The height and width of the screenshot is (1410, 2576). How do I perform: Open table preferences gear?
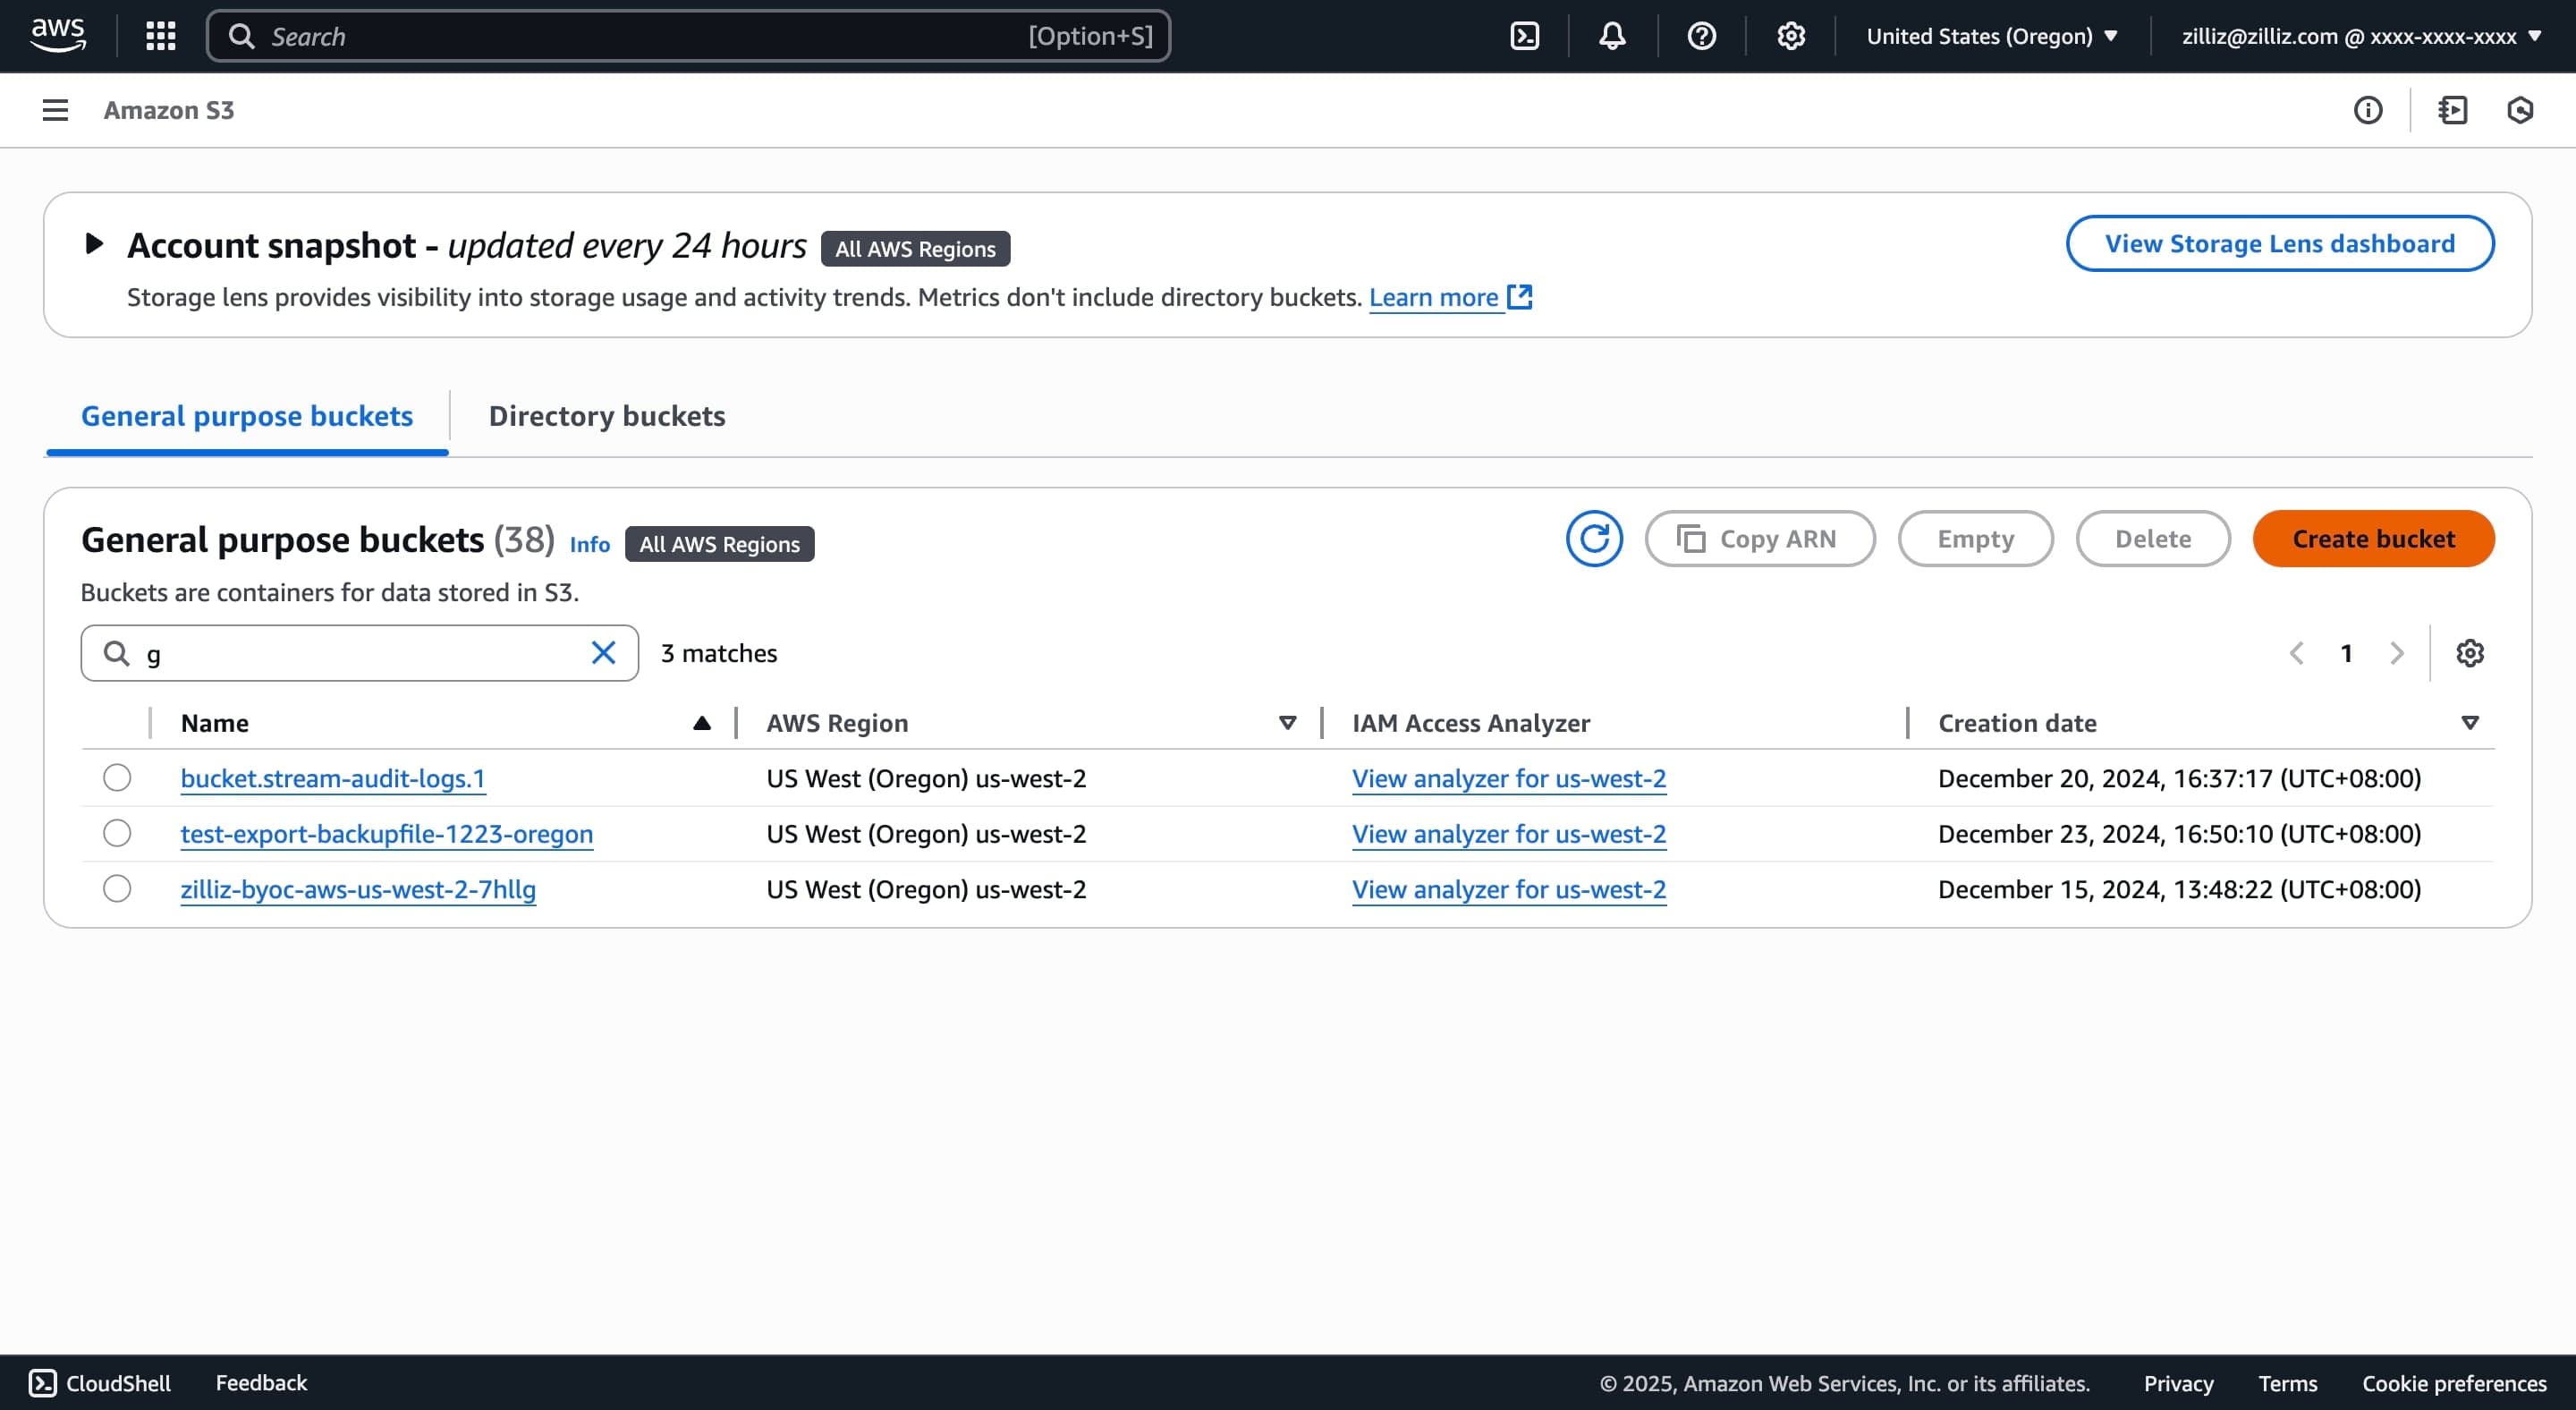tap(2470, 653)
